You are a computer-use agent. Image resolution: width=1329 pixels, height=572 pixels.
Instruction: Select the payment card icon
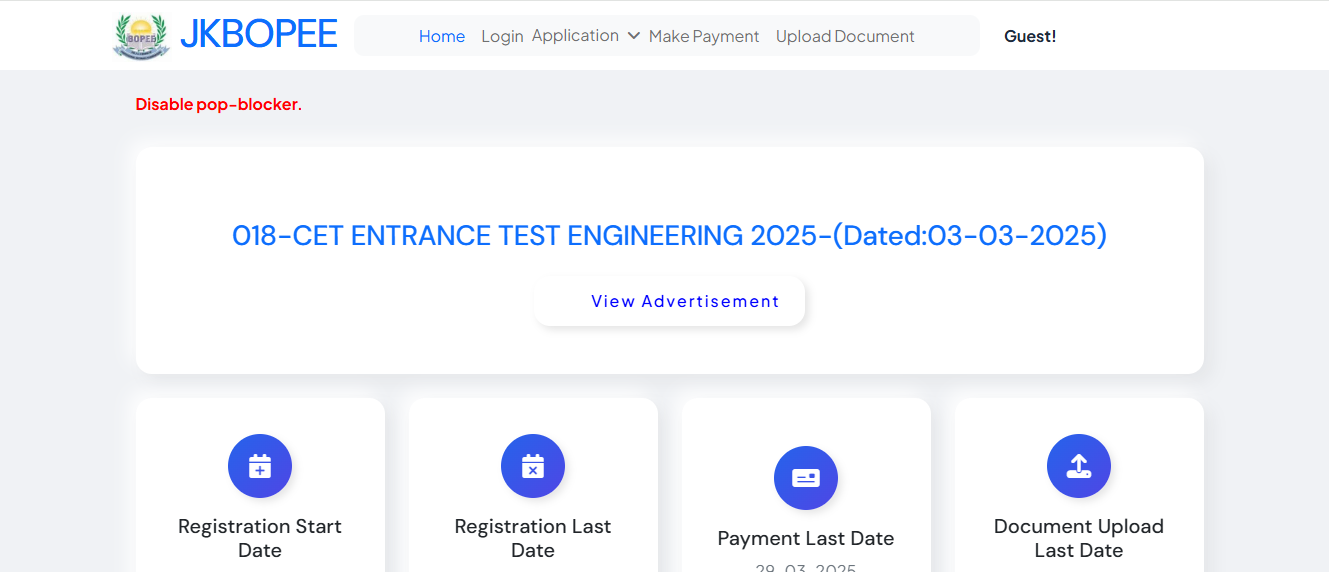806,478
